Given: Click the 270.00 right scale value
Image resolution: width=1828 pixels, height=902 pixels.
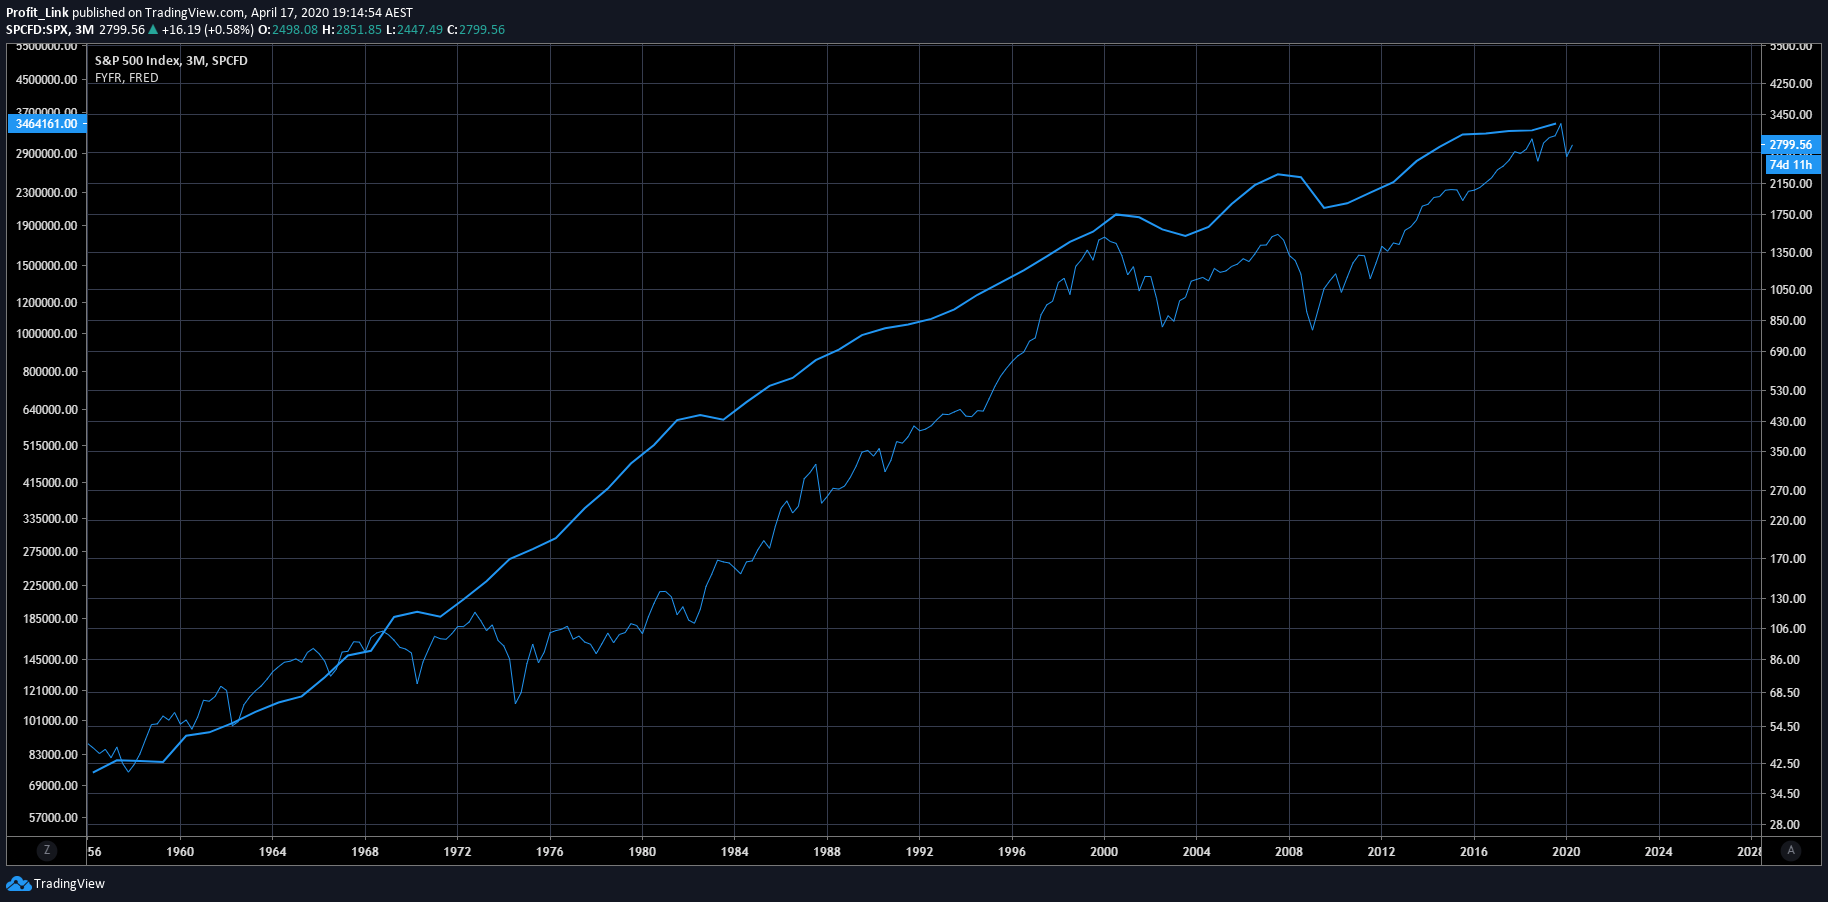Looking at the screenshot, I should click(1788, 491).
